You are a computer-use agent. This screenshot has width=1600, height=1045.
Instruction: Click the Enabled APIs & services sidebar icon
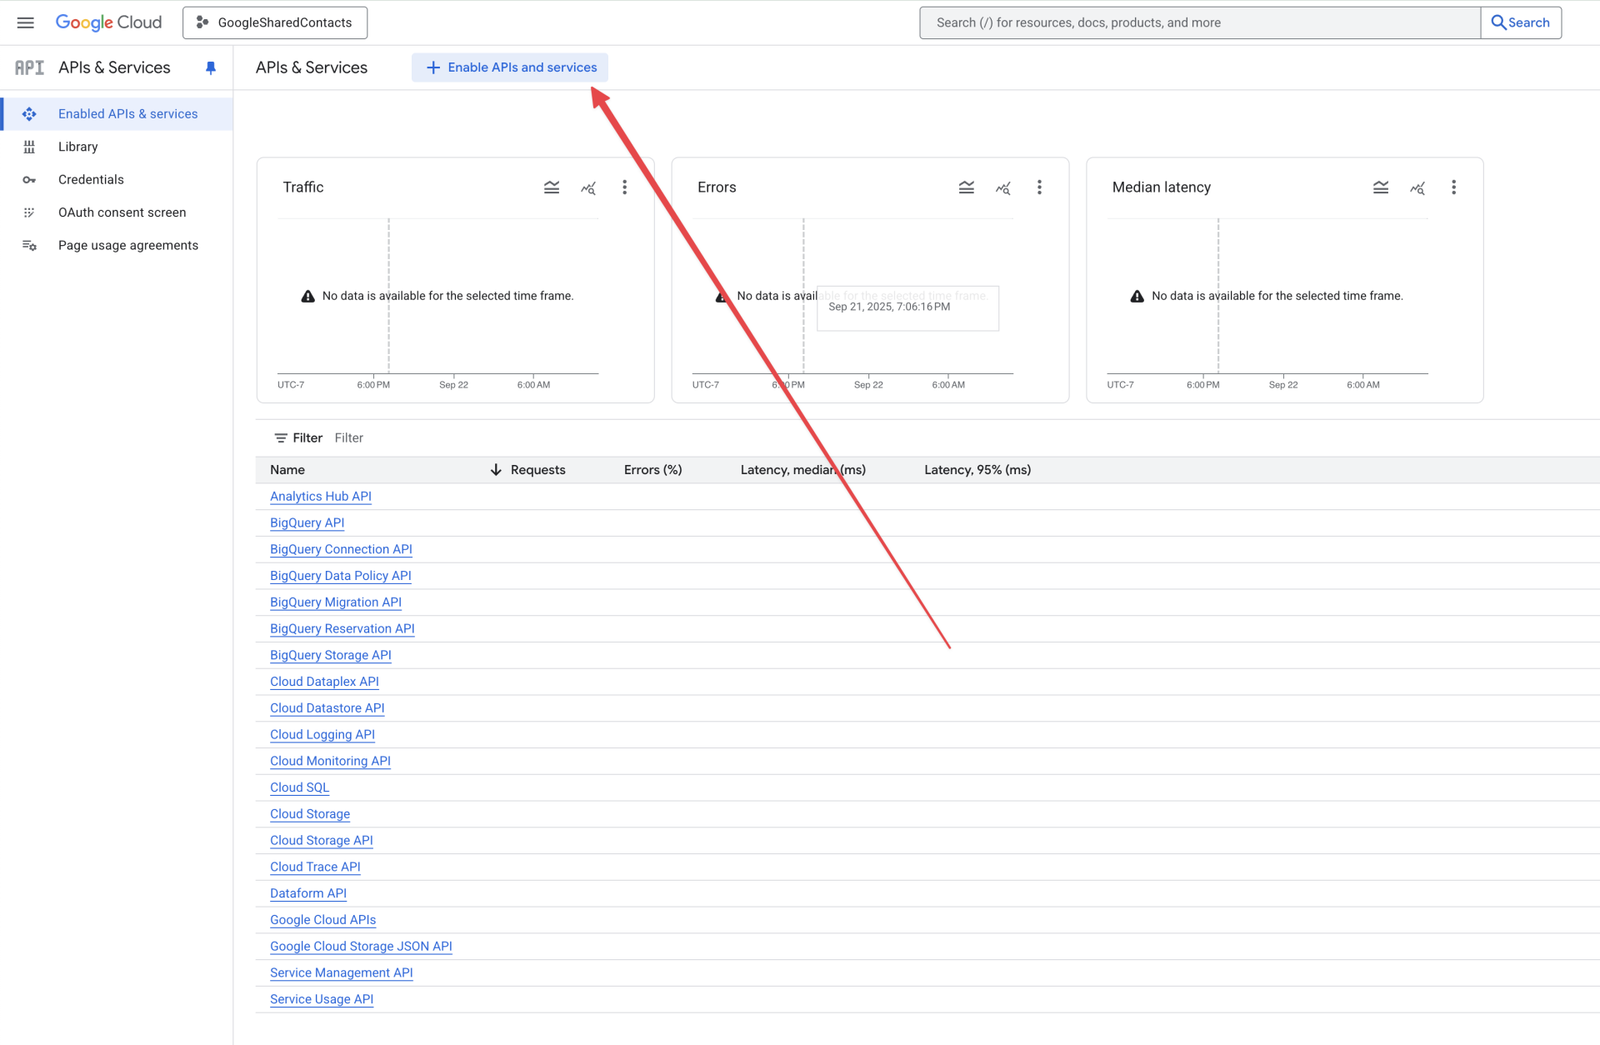tap(29, 114)
